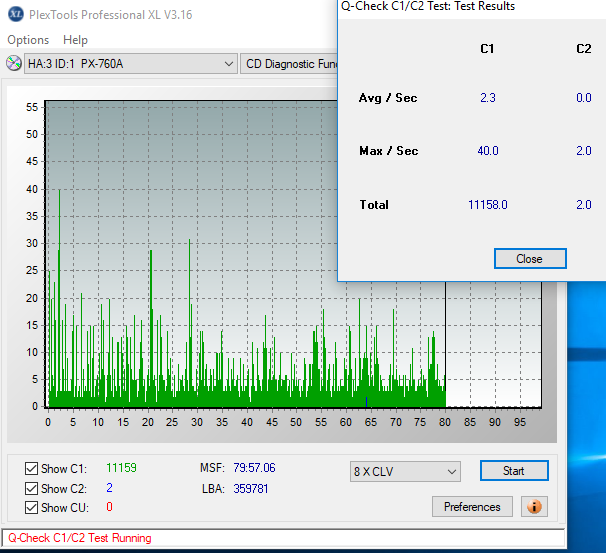The height and width of the screenshot is (553, 606).
Task: Click the Test Results dialog title bar
Action: 472,7
